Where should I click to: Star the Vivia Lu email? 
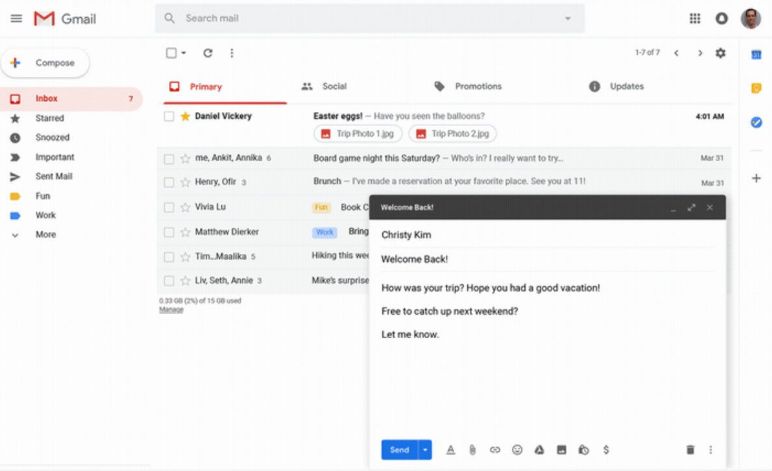(x=185, y=207)
